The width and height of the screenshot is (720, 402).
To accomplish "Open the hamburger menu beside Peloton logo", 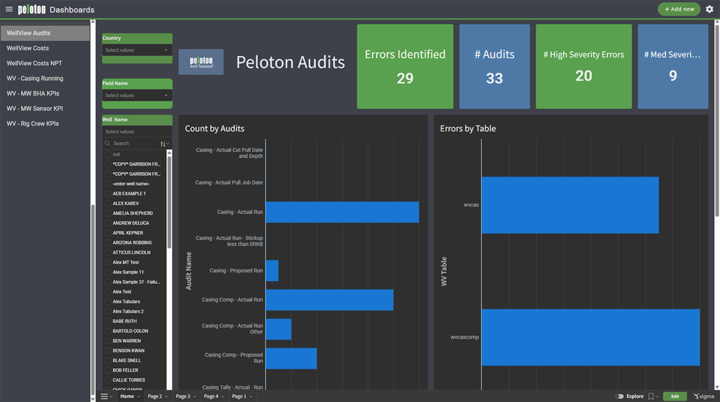I will 9,9.
